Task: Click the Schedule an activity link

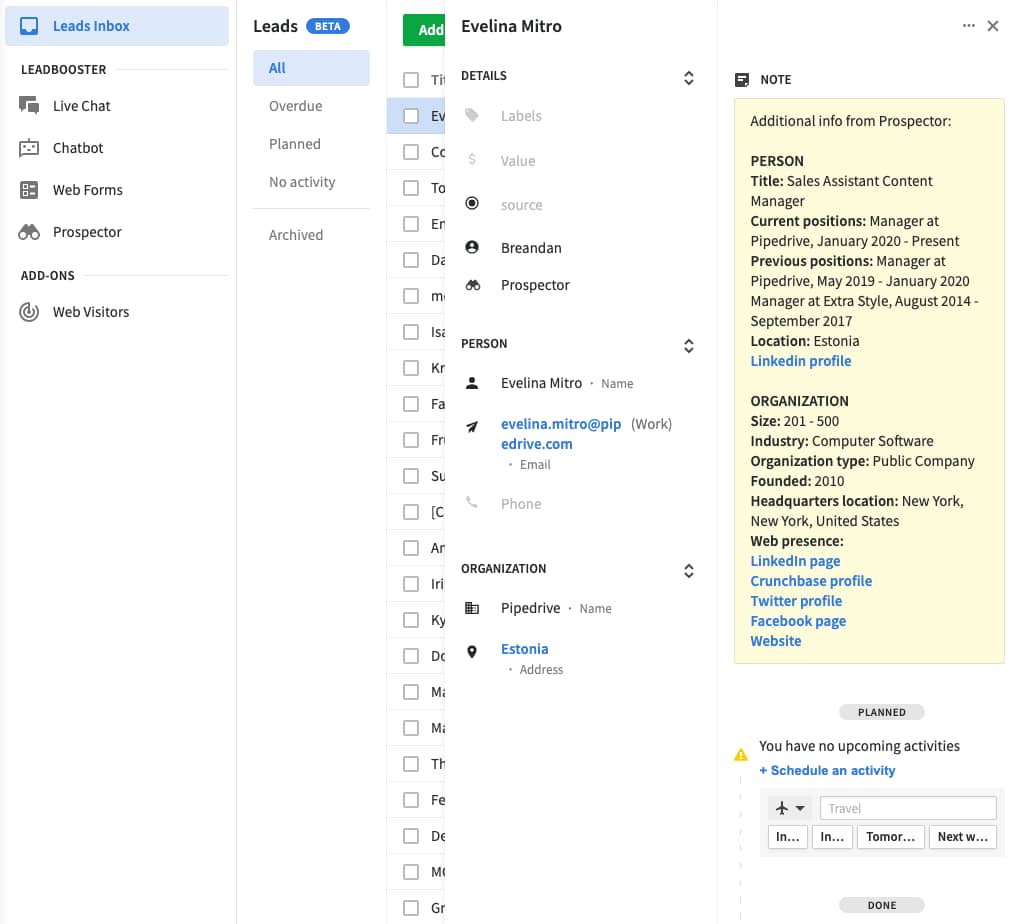Action: [827, 770]
